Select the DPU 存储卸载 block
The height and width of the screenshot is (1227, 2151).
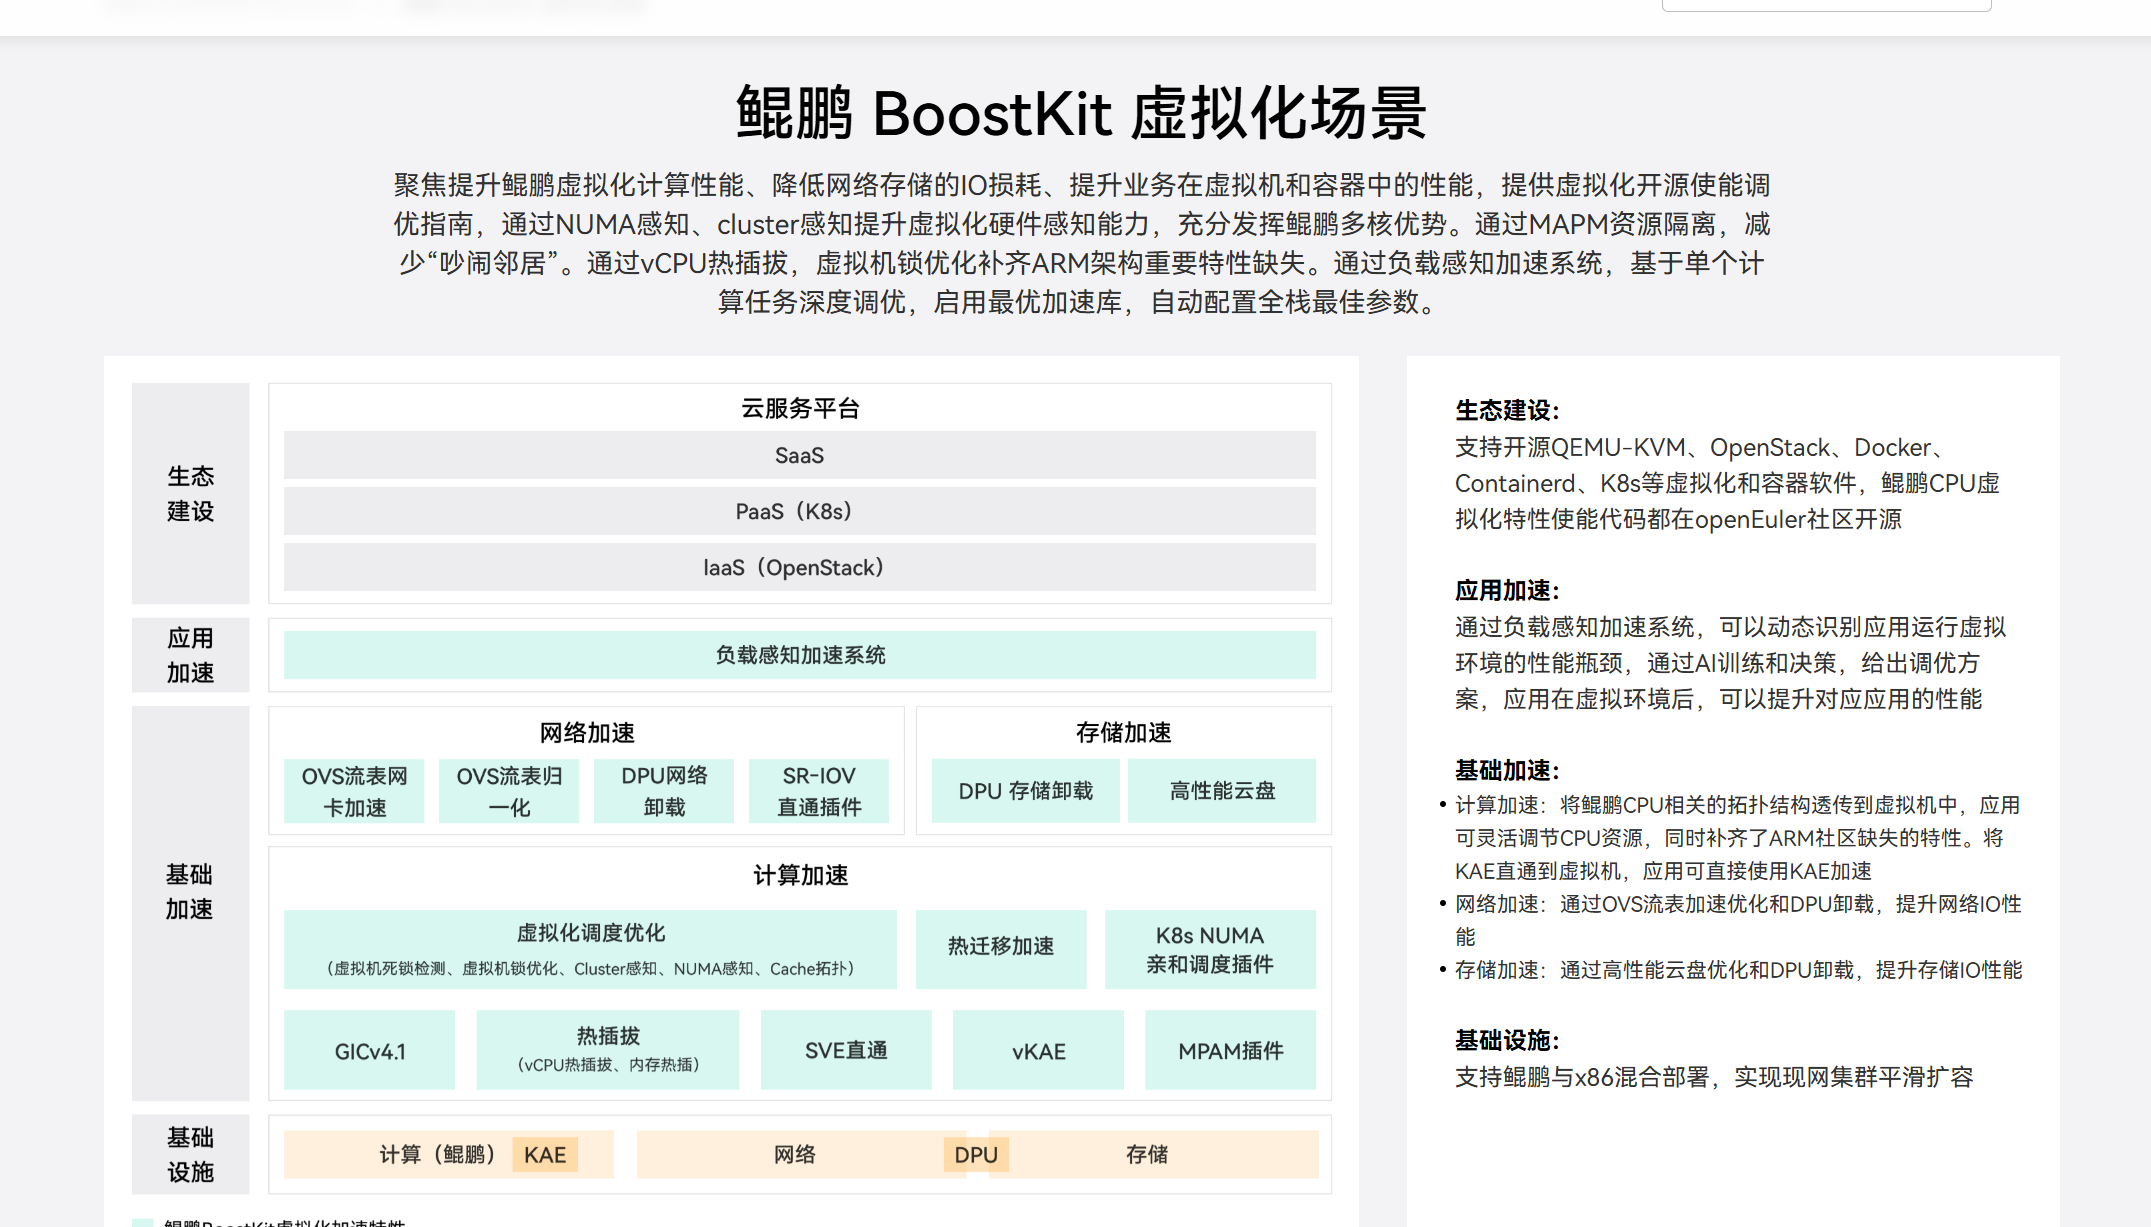coord(1025,791)
